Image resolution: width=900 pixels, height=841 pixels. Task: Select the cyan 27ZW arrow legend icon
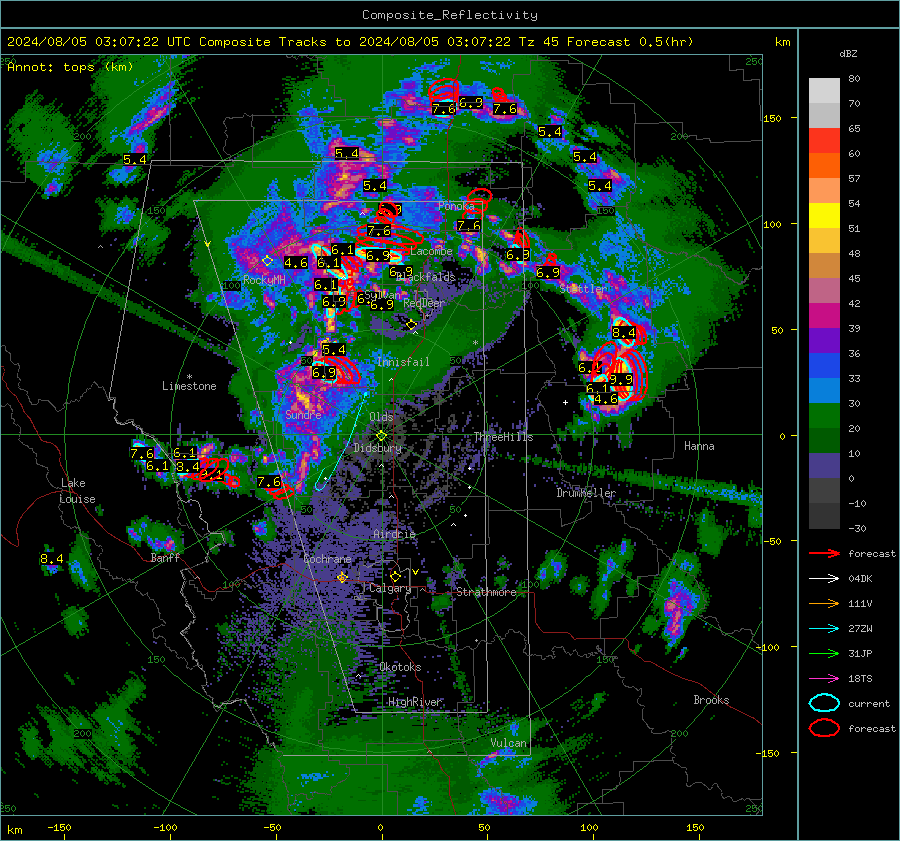point(824,629)
